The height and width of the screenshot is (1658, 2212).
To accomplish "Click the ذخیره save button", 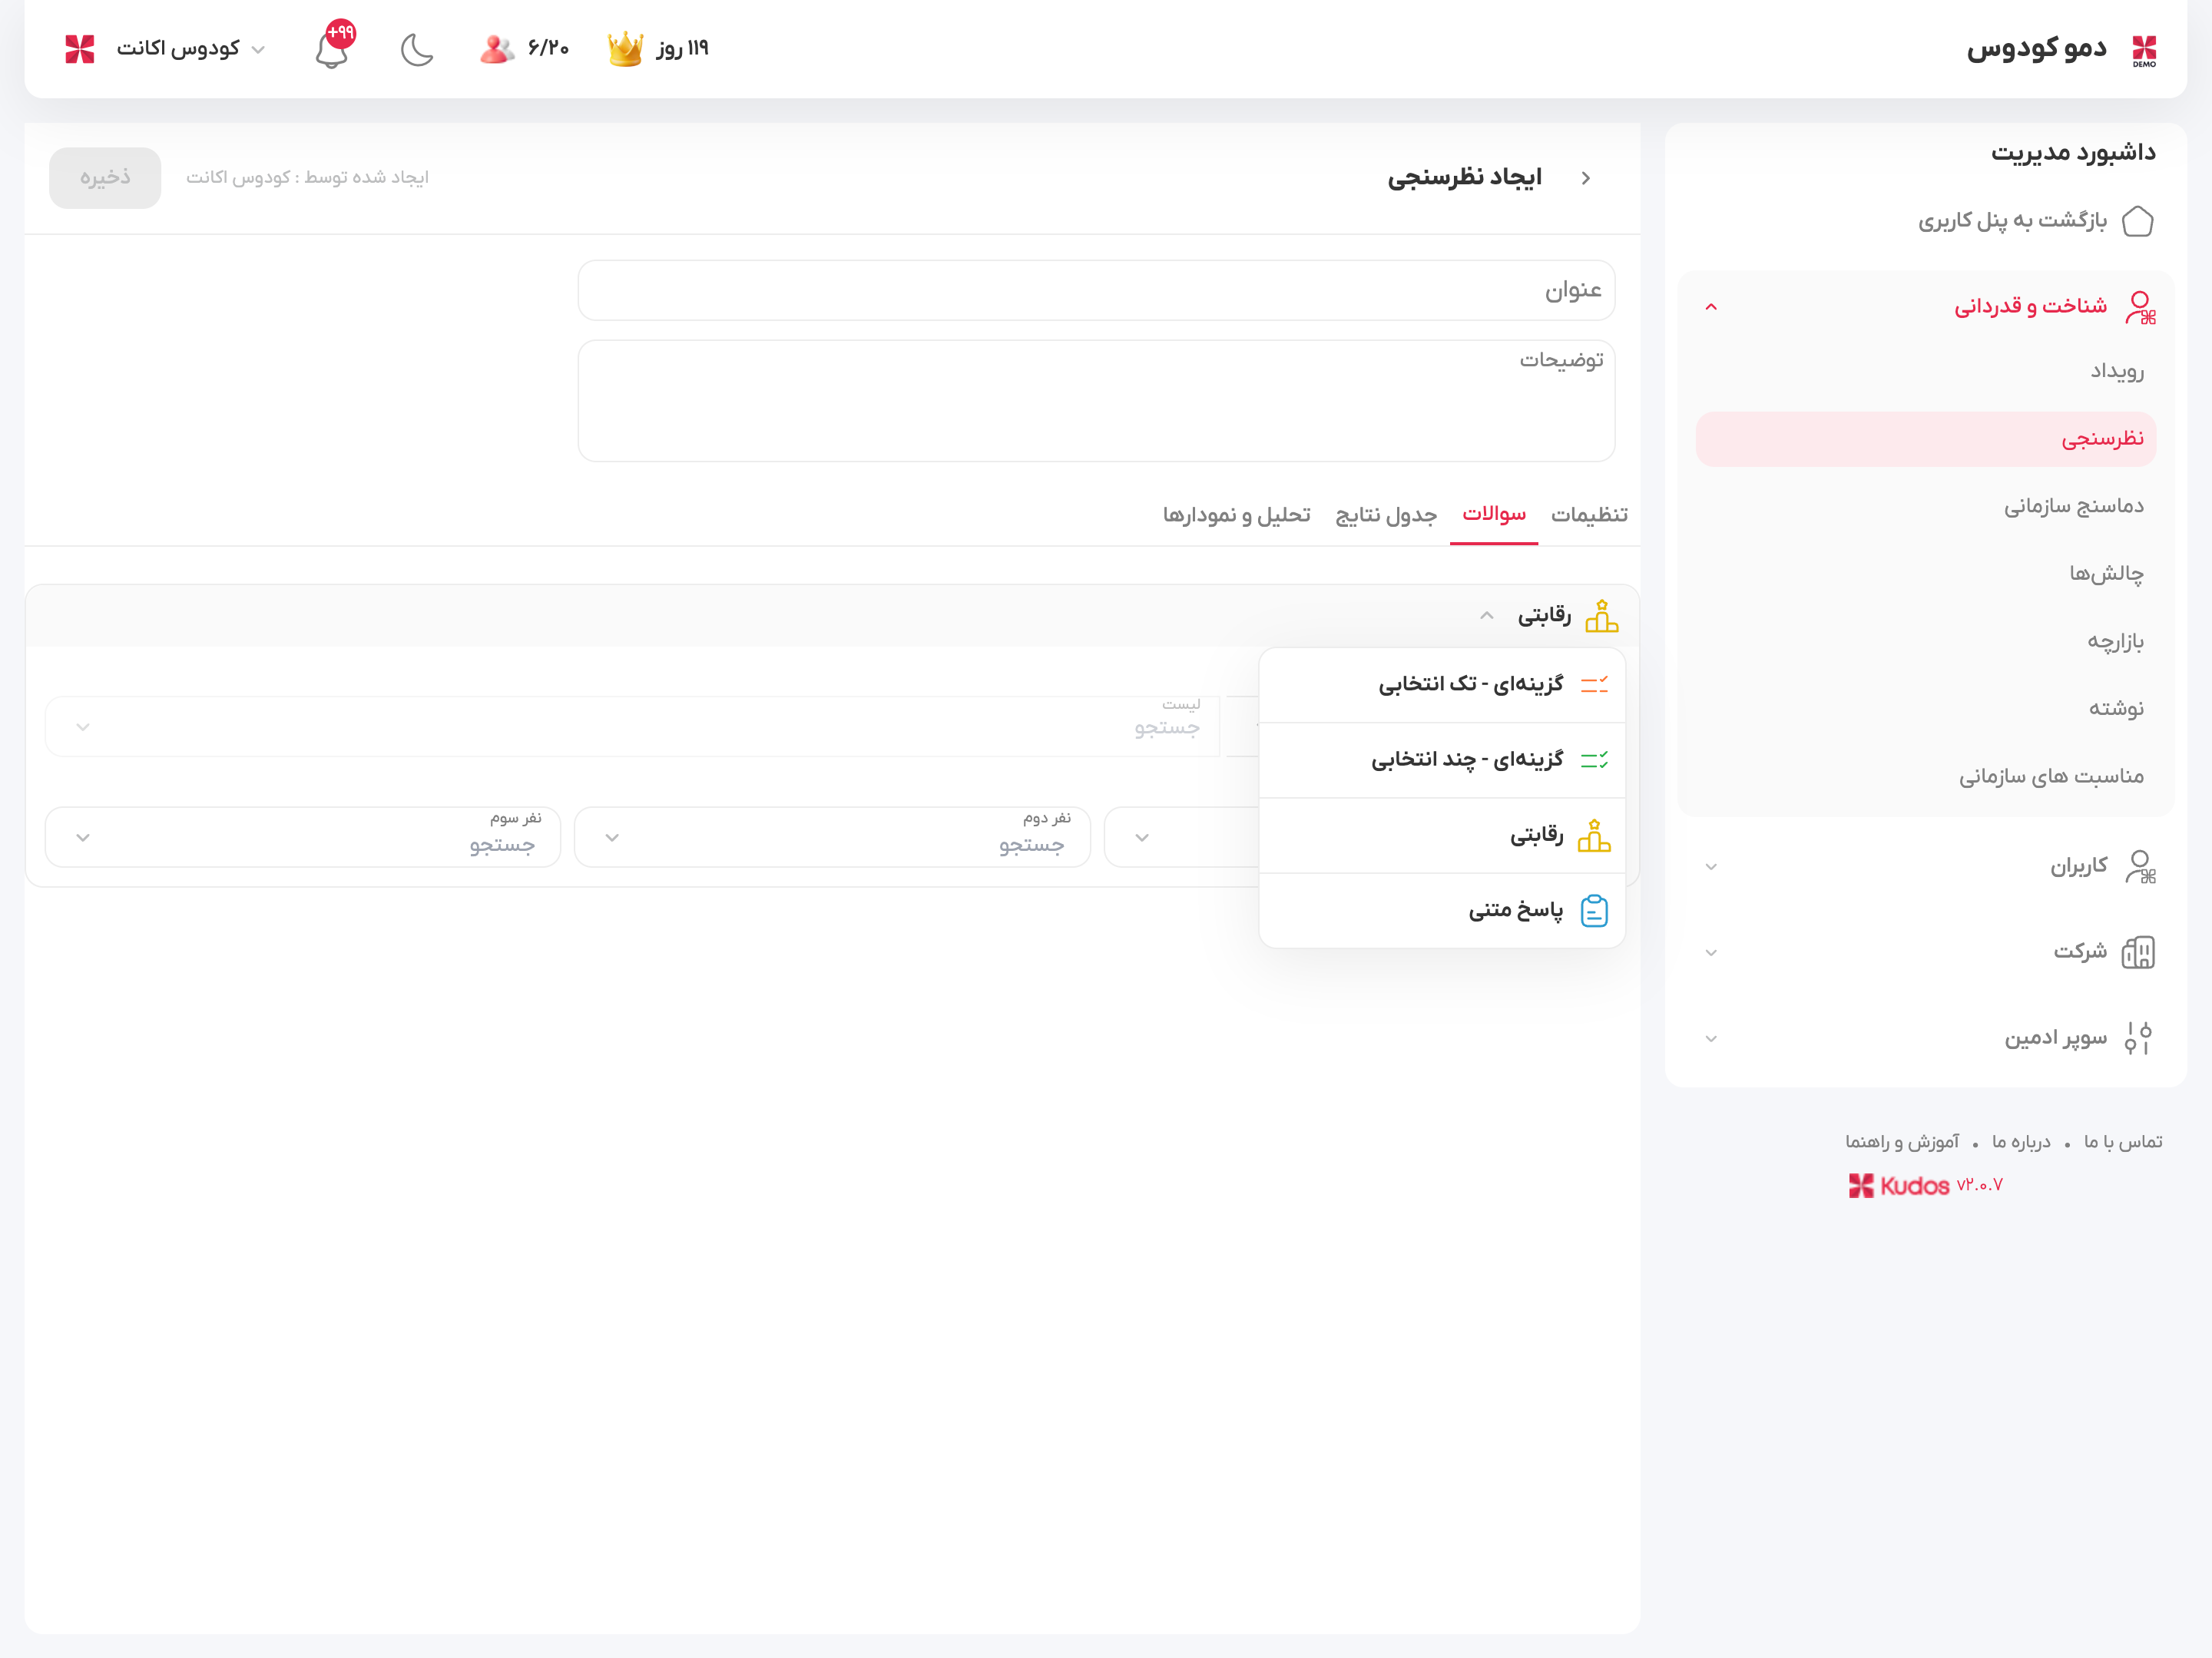I will coord(105,177).
